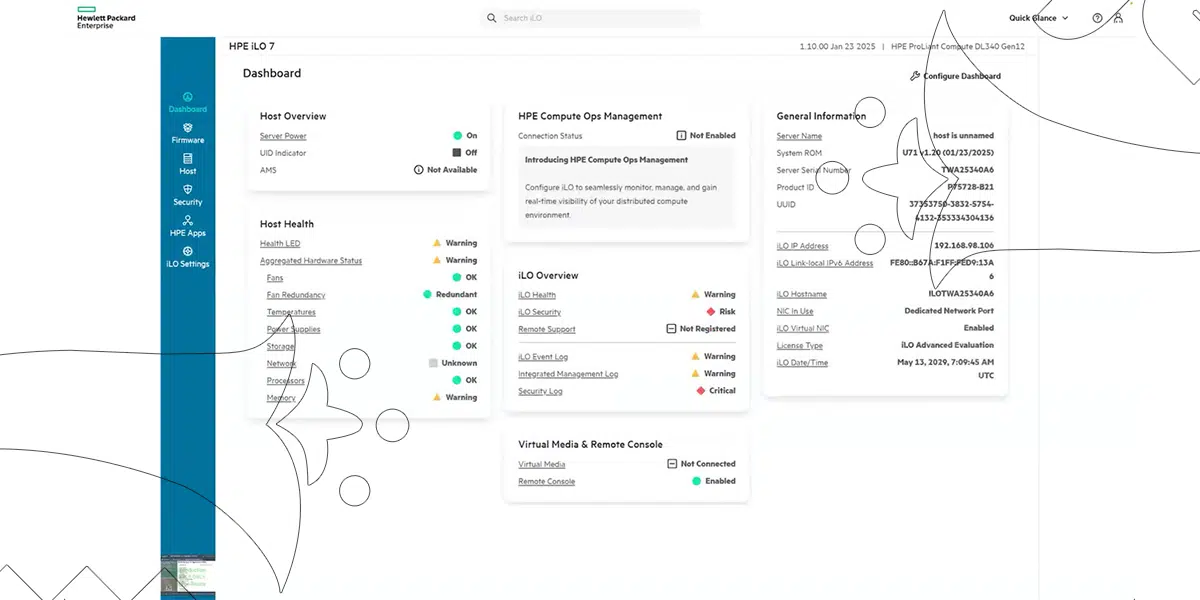Open iLO Settings gear in sidebar
1200x600 pixels.
[188, 252]
